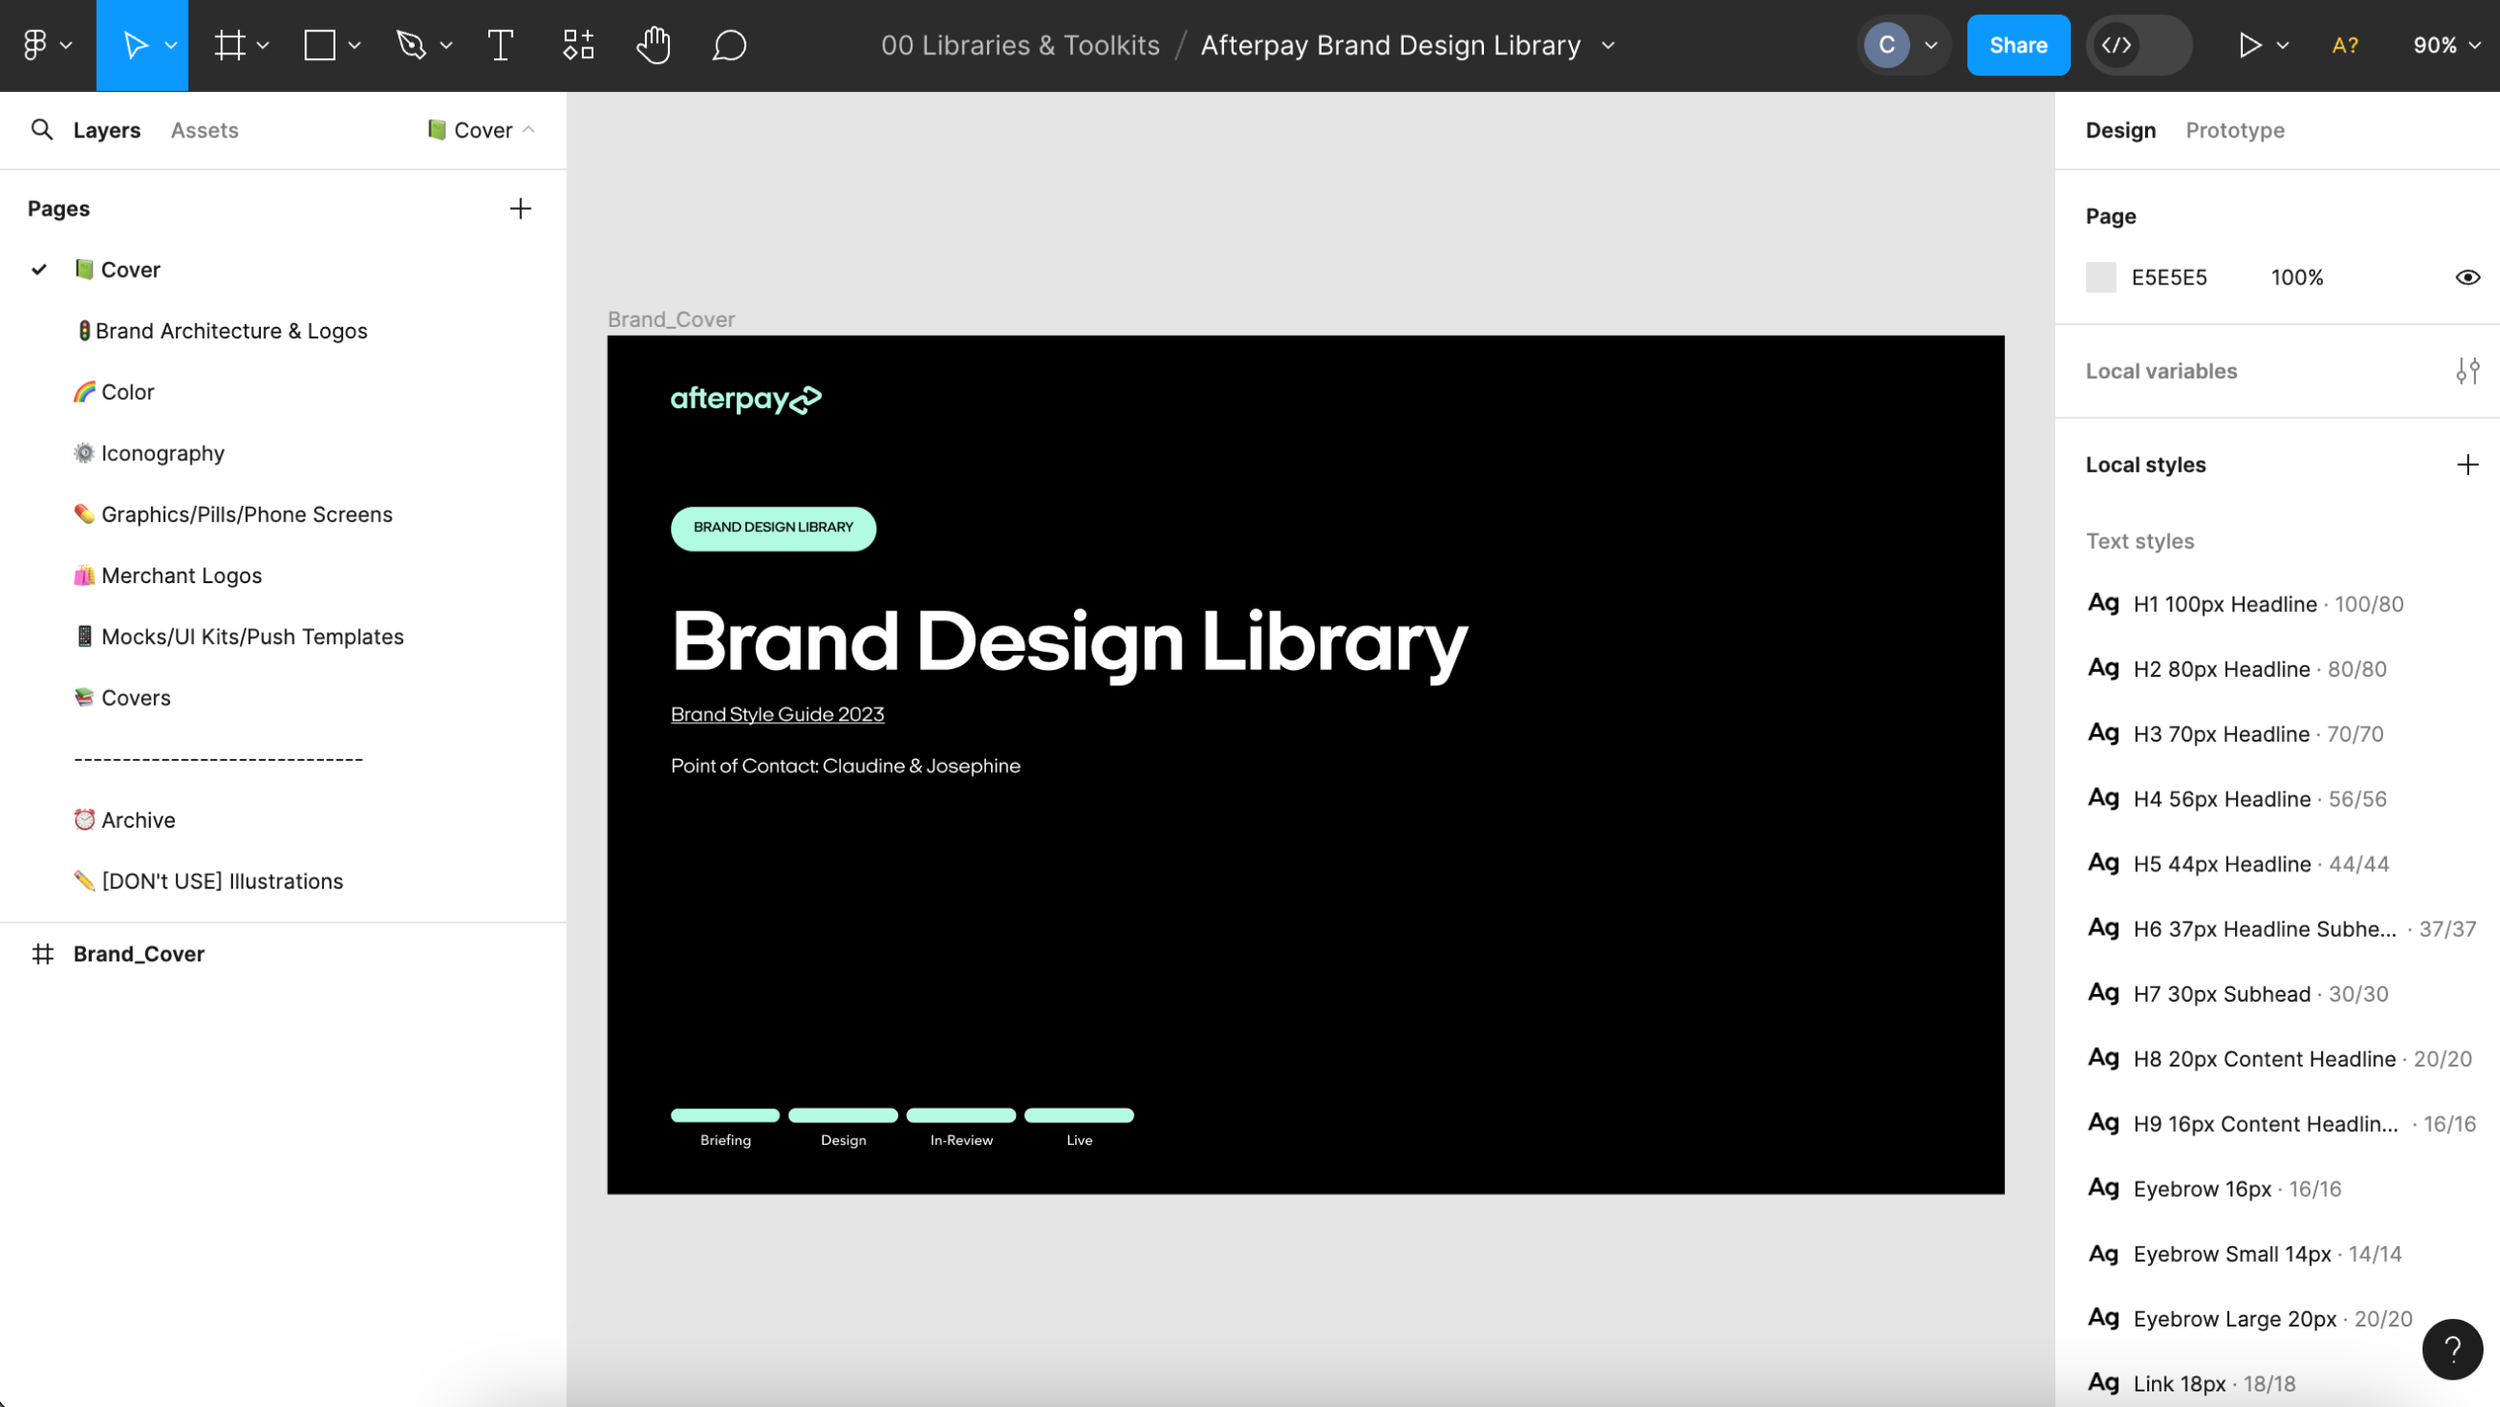
Task: Select the Pen tool
Action: click(x=411, y=45)
